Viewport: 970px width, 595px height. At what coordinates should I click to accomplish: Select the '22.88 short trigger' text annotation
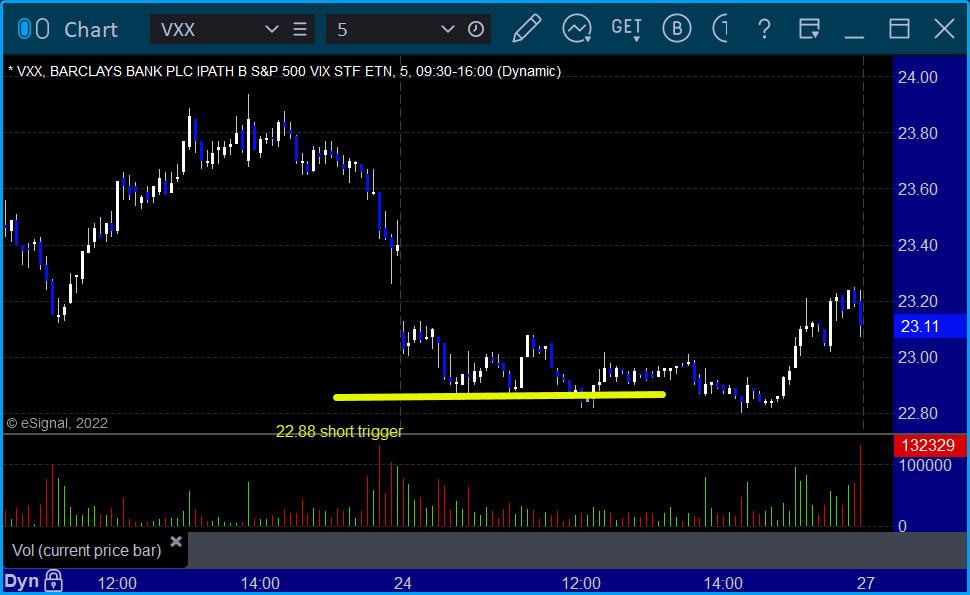pyautogui.click(x=339, y=431)
